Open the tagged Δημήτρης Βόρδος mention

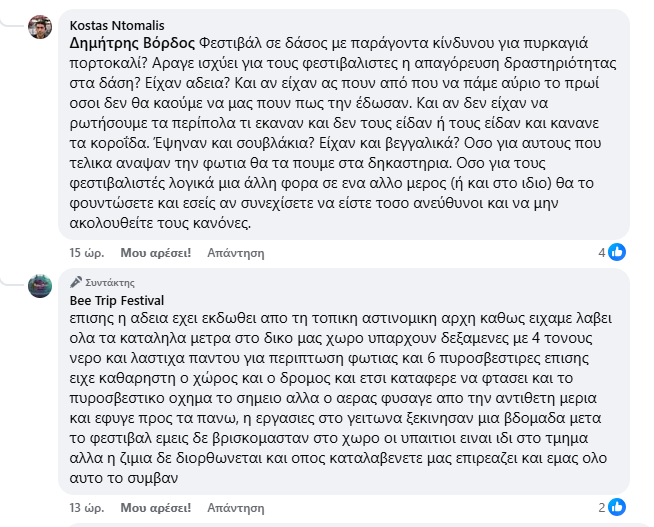click(132, 44)
